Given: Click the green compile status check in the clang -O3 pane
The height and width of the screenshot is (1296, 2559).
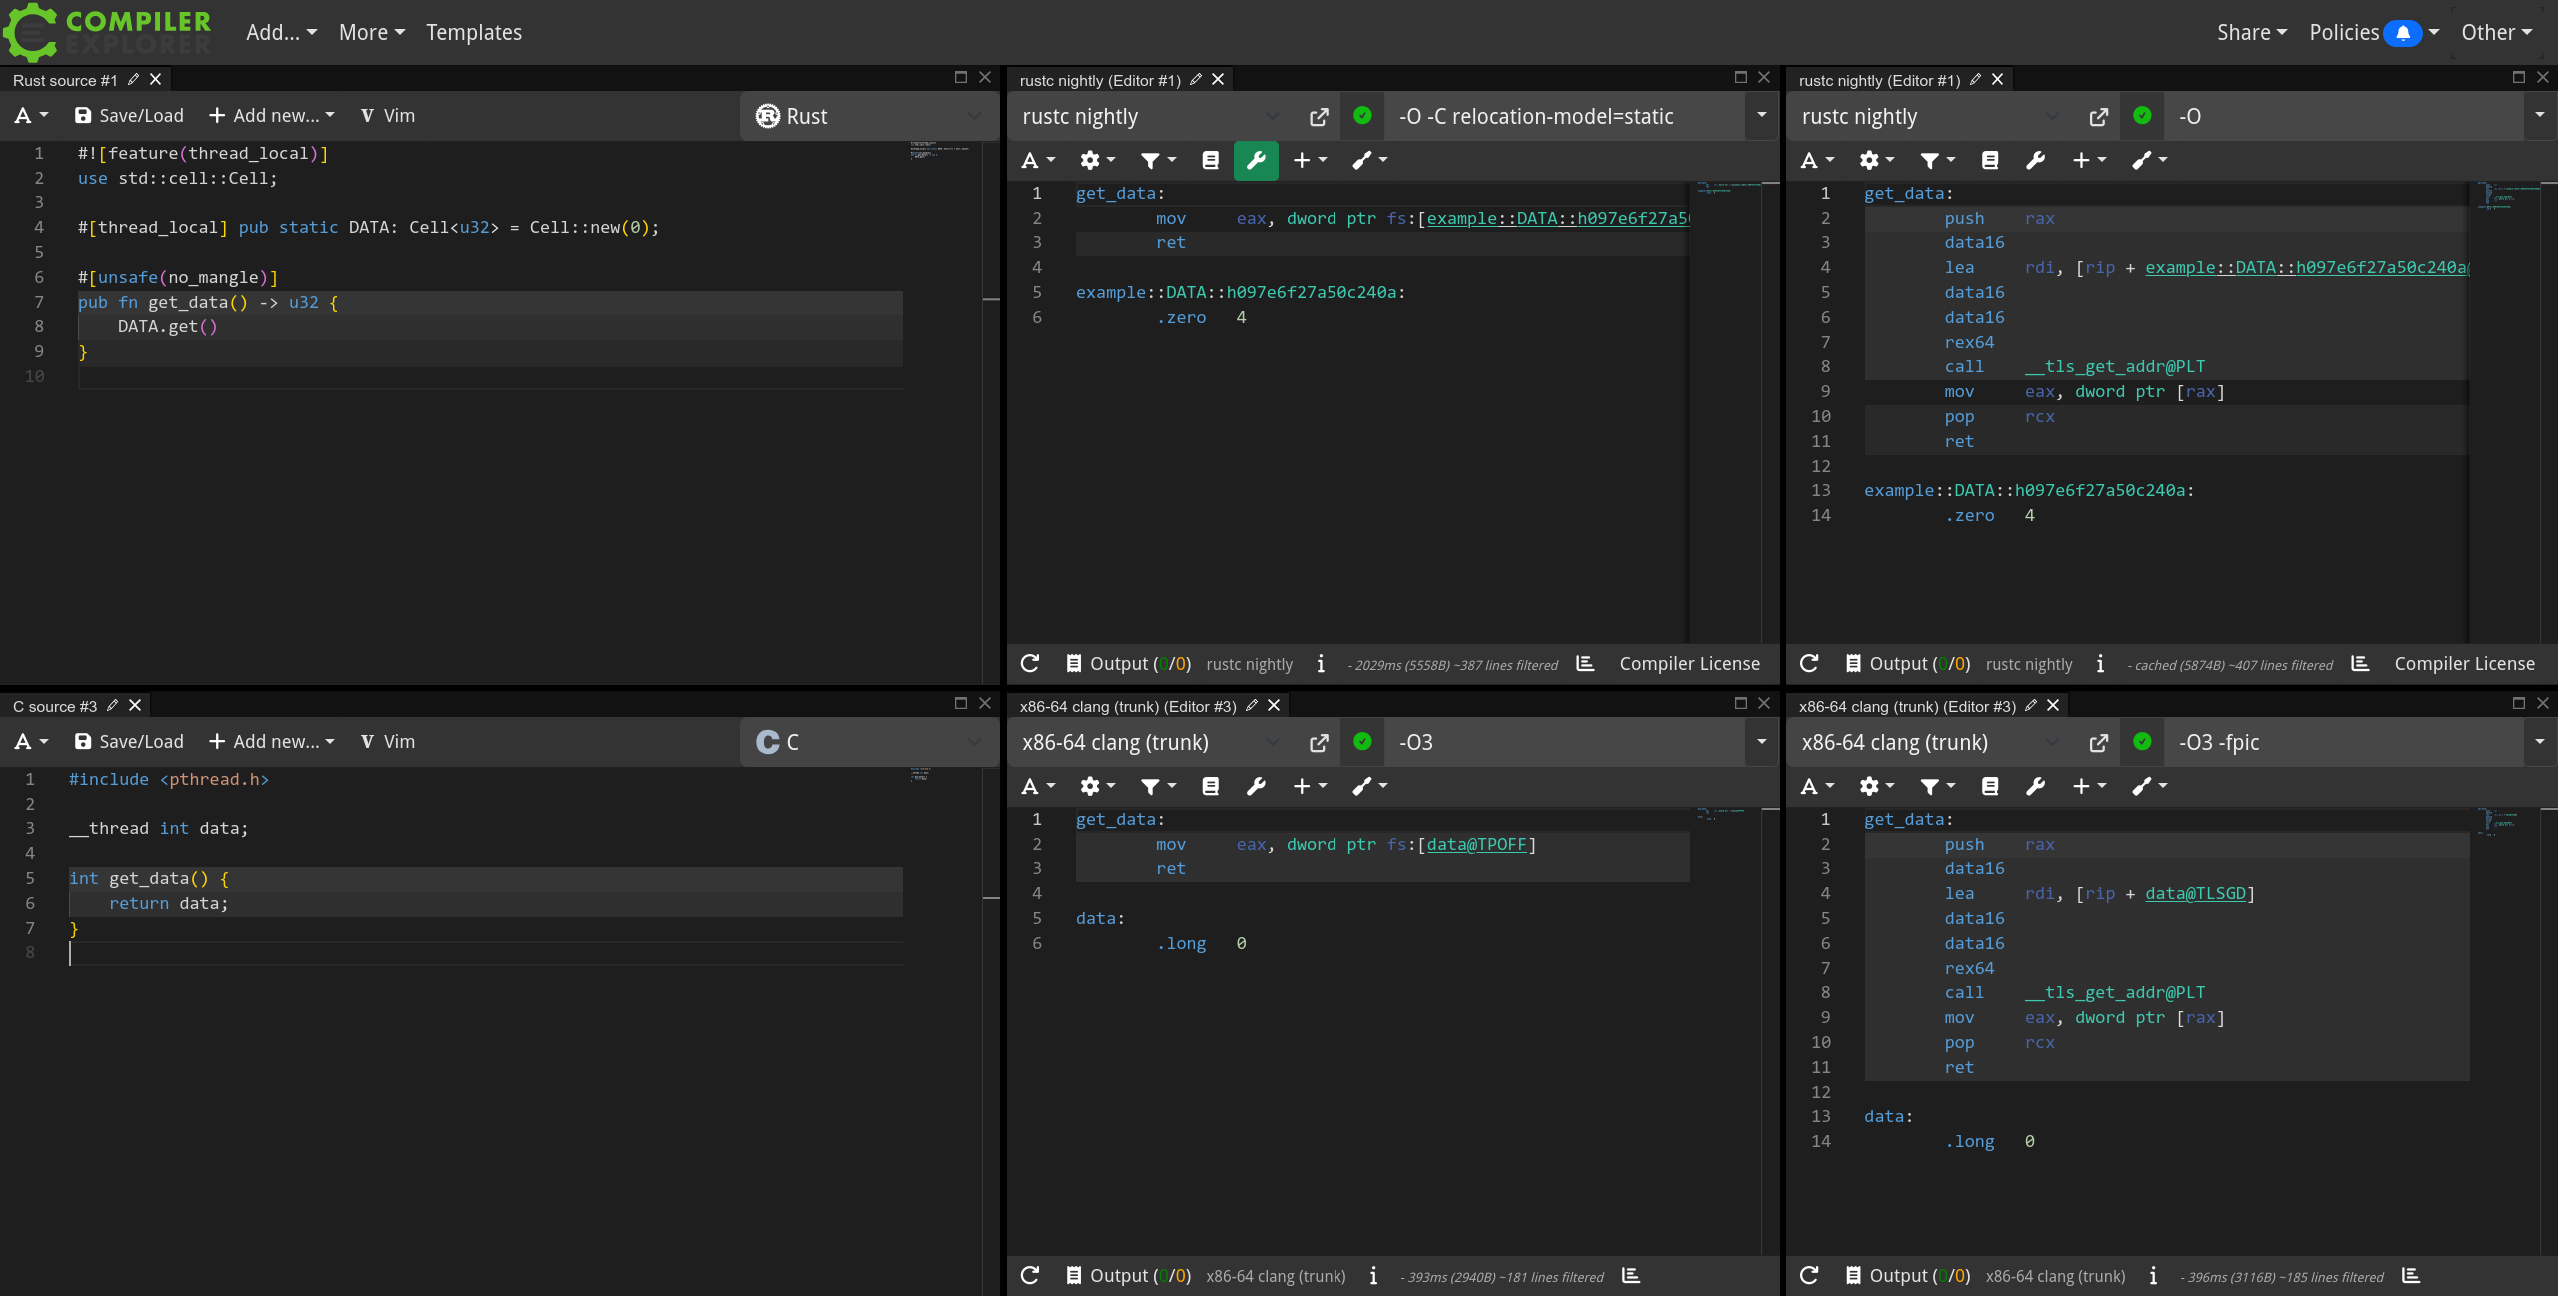Looking at the screenshot, I should (1362, 741).
